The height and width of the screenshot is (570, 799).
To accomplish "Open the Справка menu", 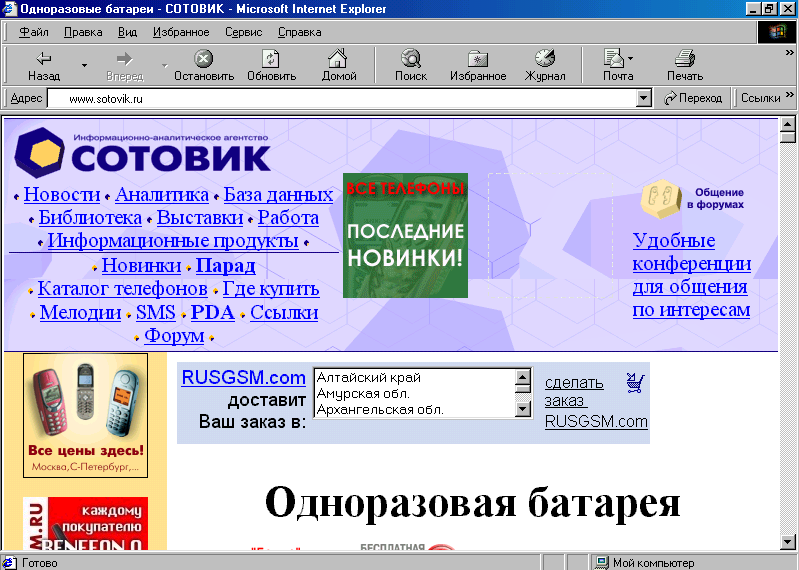I will pyautogui.click(x=300, y=32).
